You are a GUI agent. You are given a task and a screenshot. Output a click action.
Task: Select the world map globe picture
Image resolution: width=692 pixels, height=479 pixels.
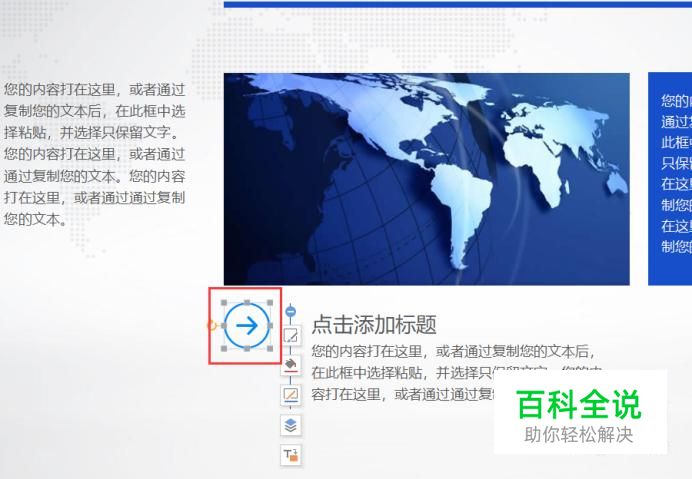coord(427,179)
